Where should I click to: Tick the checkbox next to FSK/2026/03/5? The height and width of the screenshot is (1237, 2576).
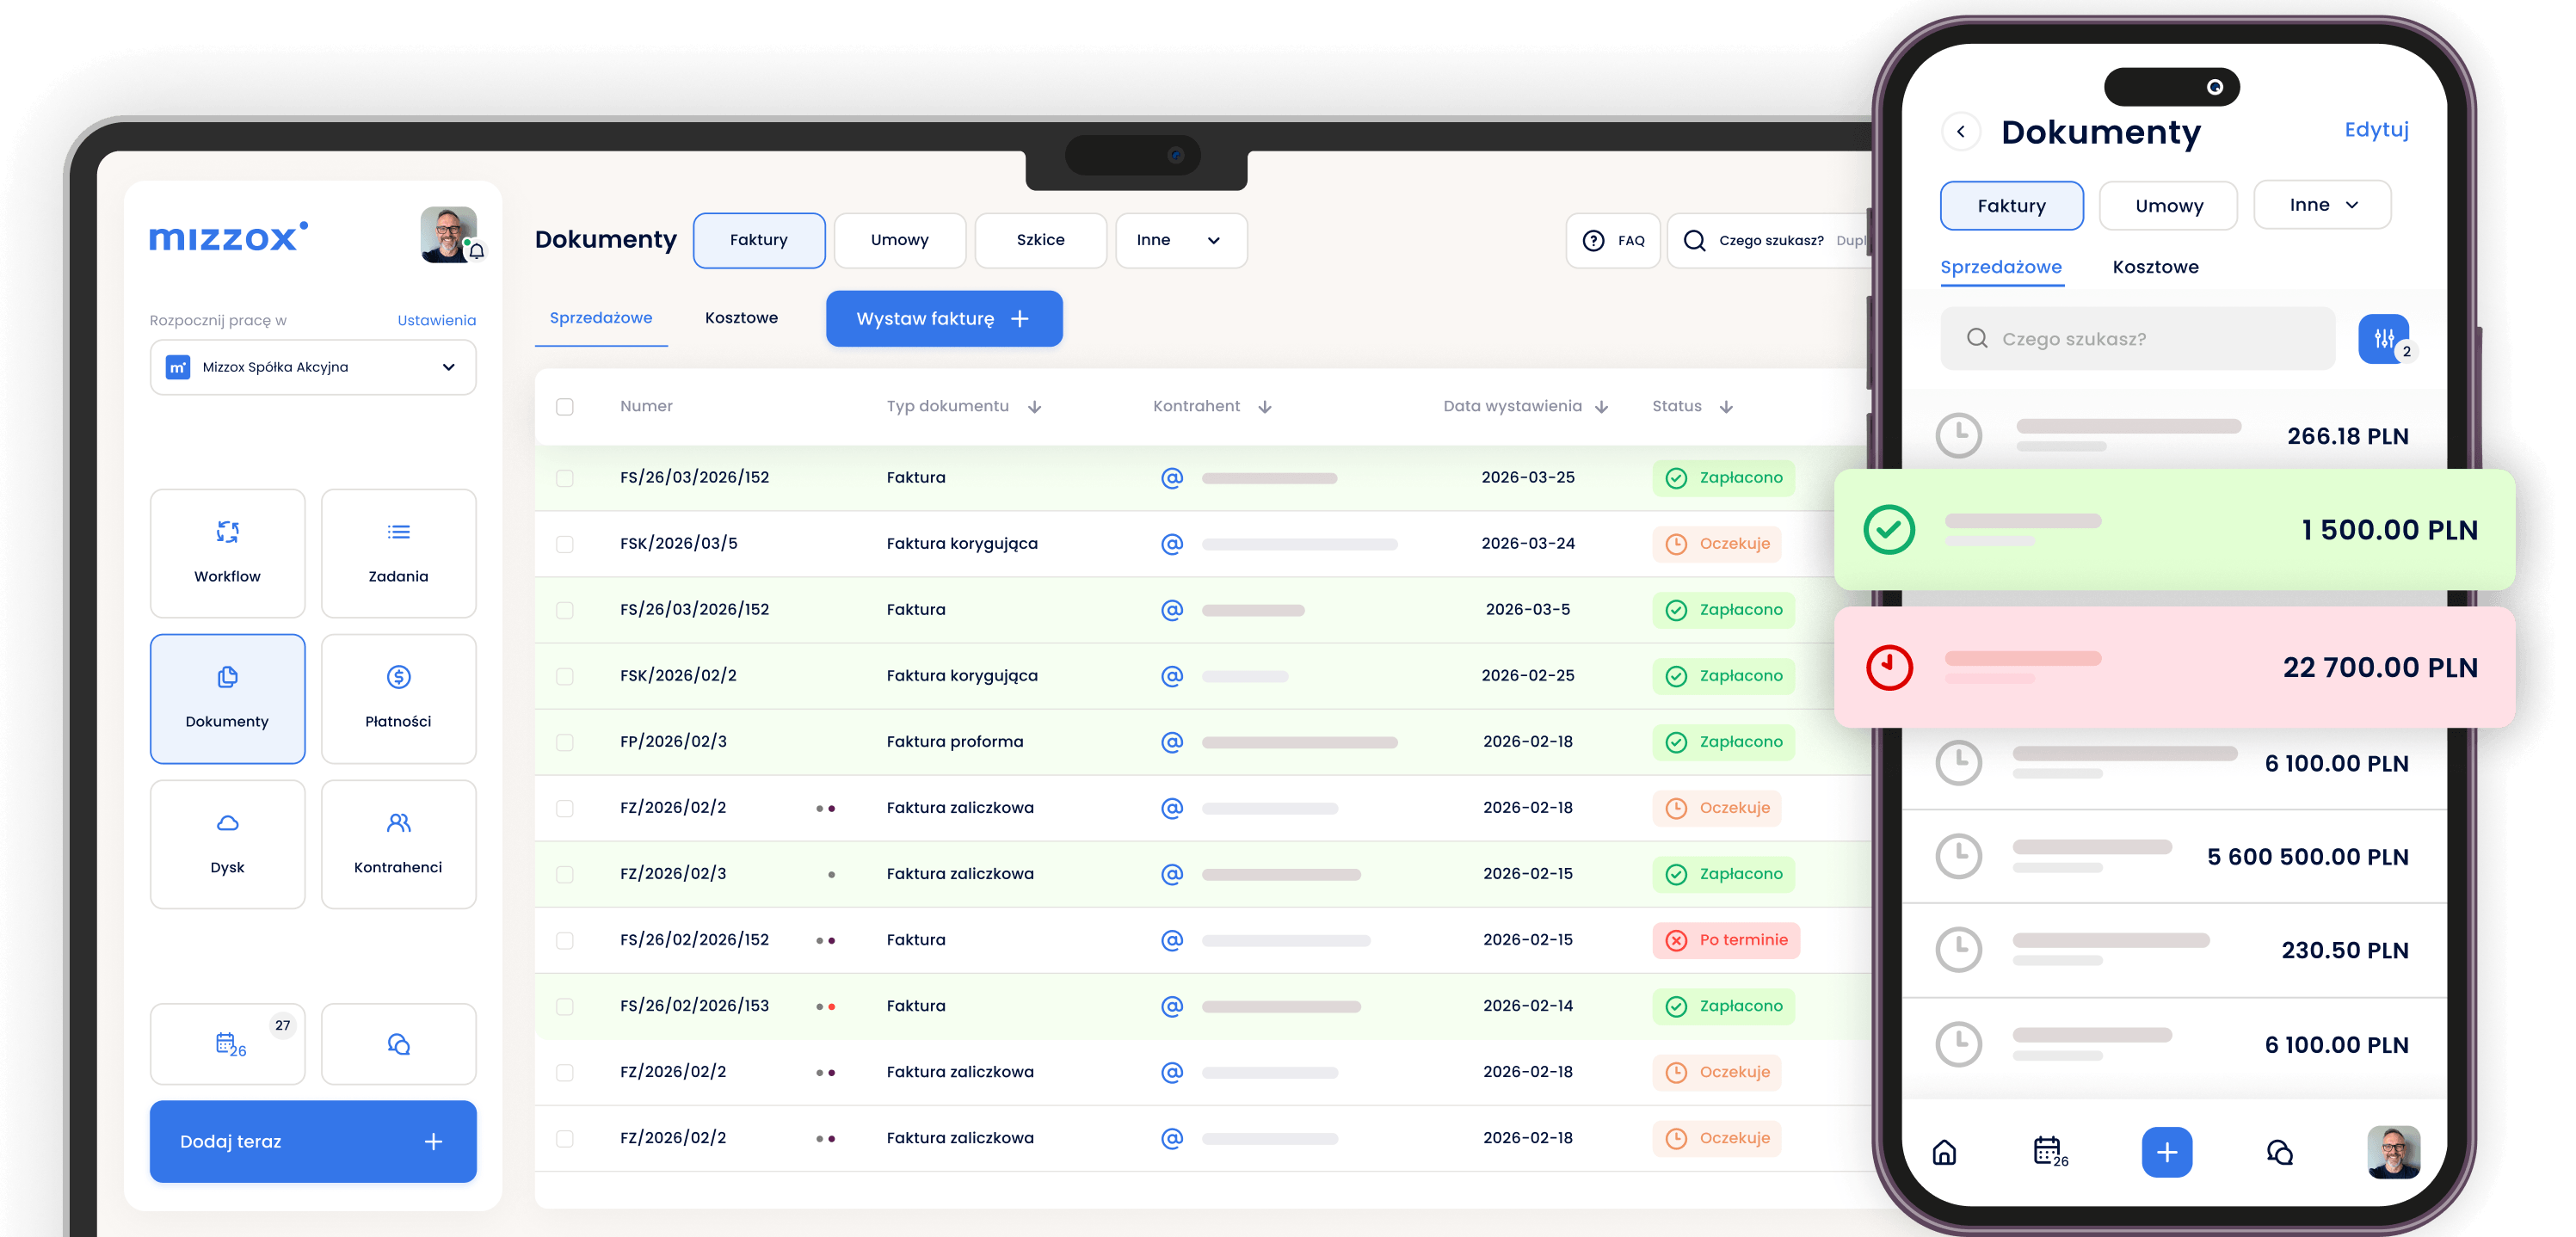(x=565, y=543)
